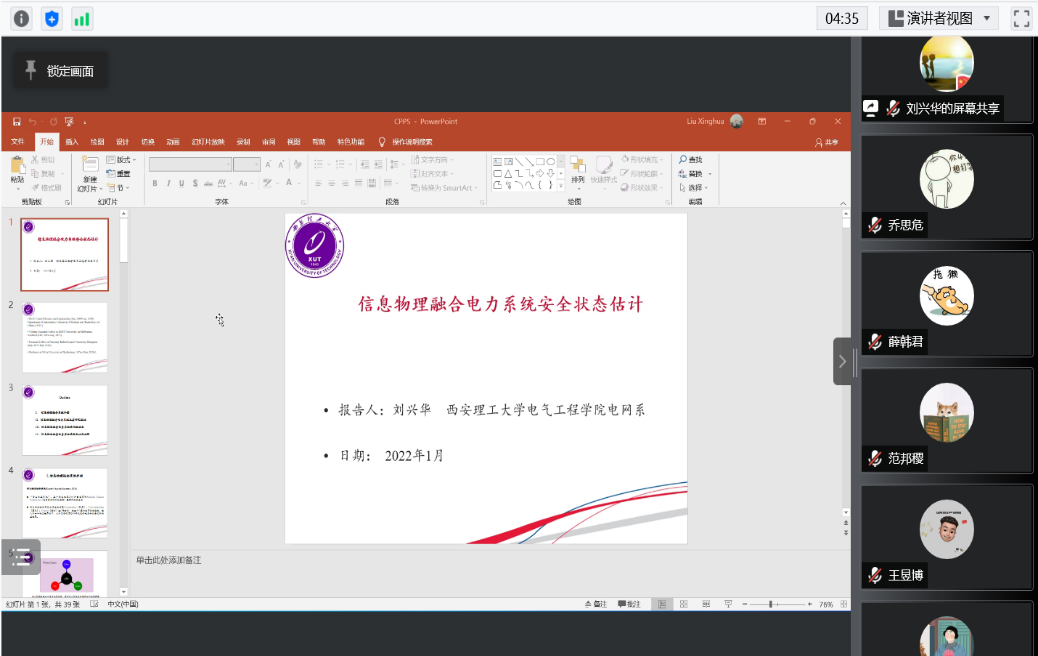Open the meeting info icon
Image resolution: width=1038 pixels, height=656 pixels.
pos(21,18)
